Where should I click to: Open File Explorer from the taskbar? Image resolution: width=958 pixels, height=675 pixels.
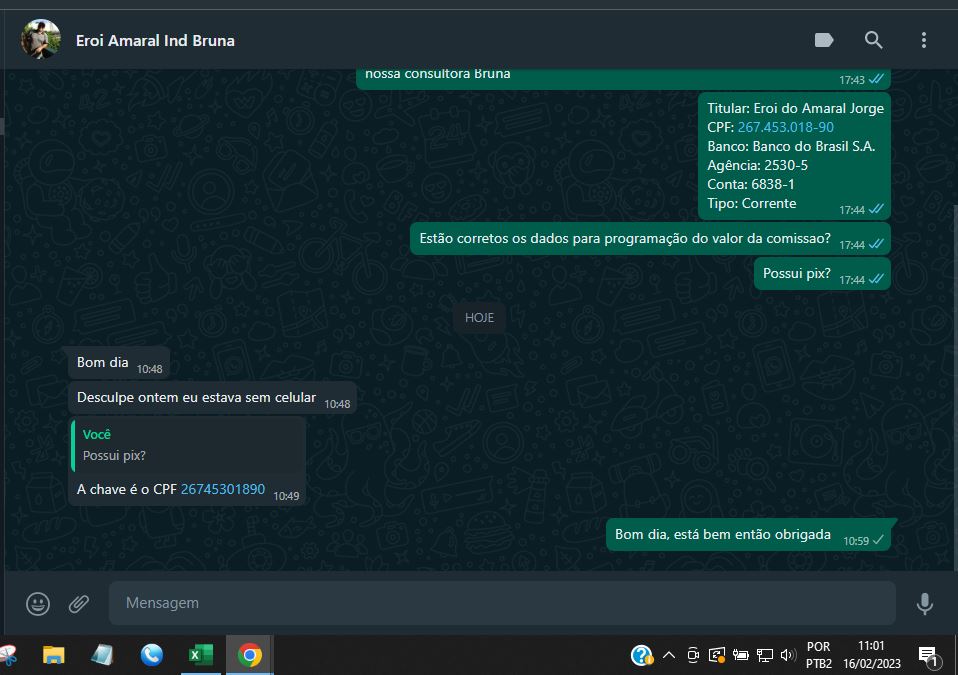[54, 655]
